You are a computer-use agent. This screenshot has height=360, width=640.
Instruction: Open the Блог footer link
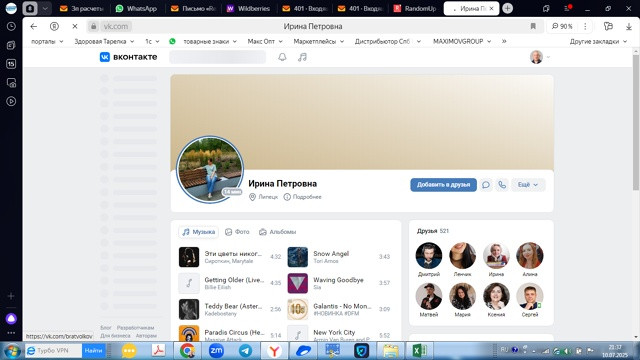[x=106, y=328]
